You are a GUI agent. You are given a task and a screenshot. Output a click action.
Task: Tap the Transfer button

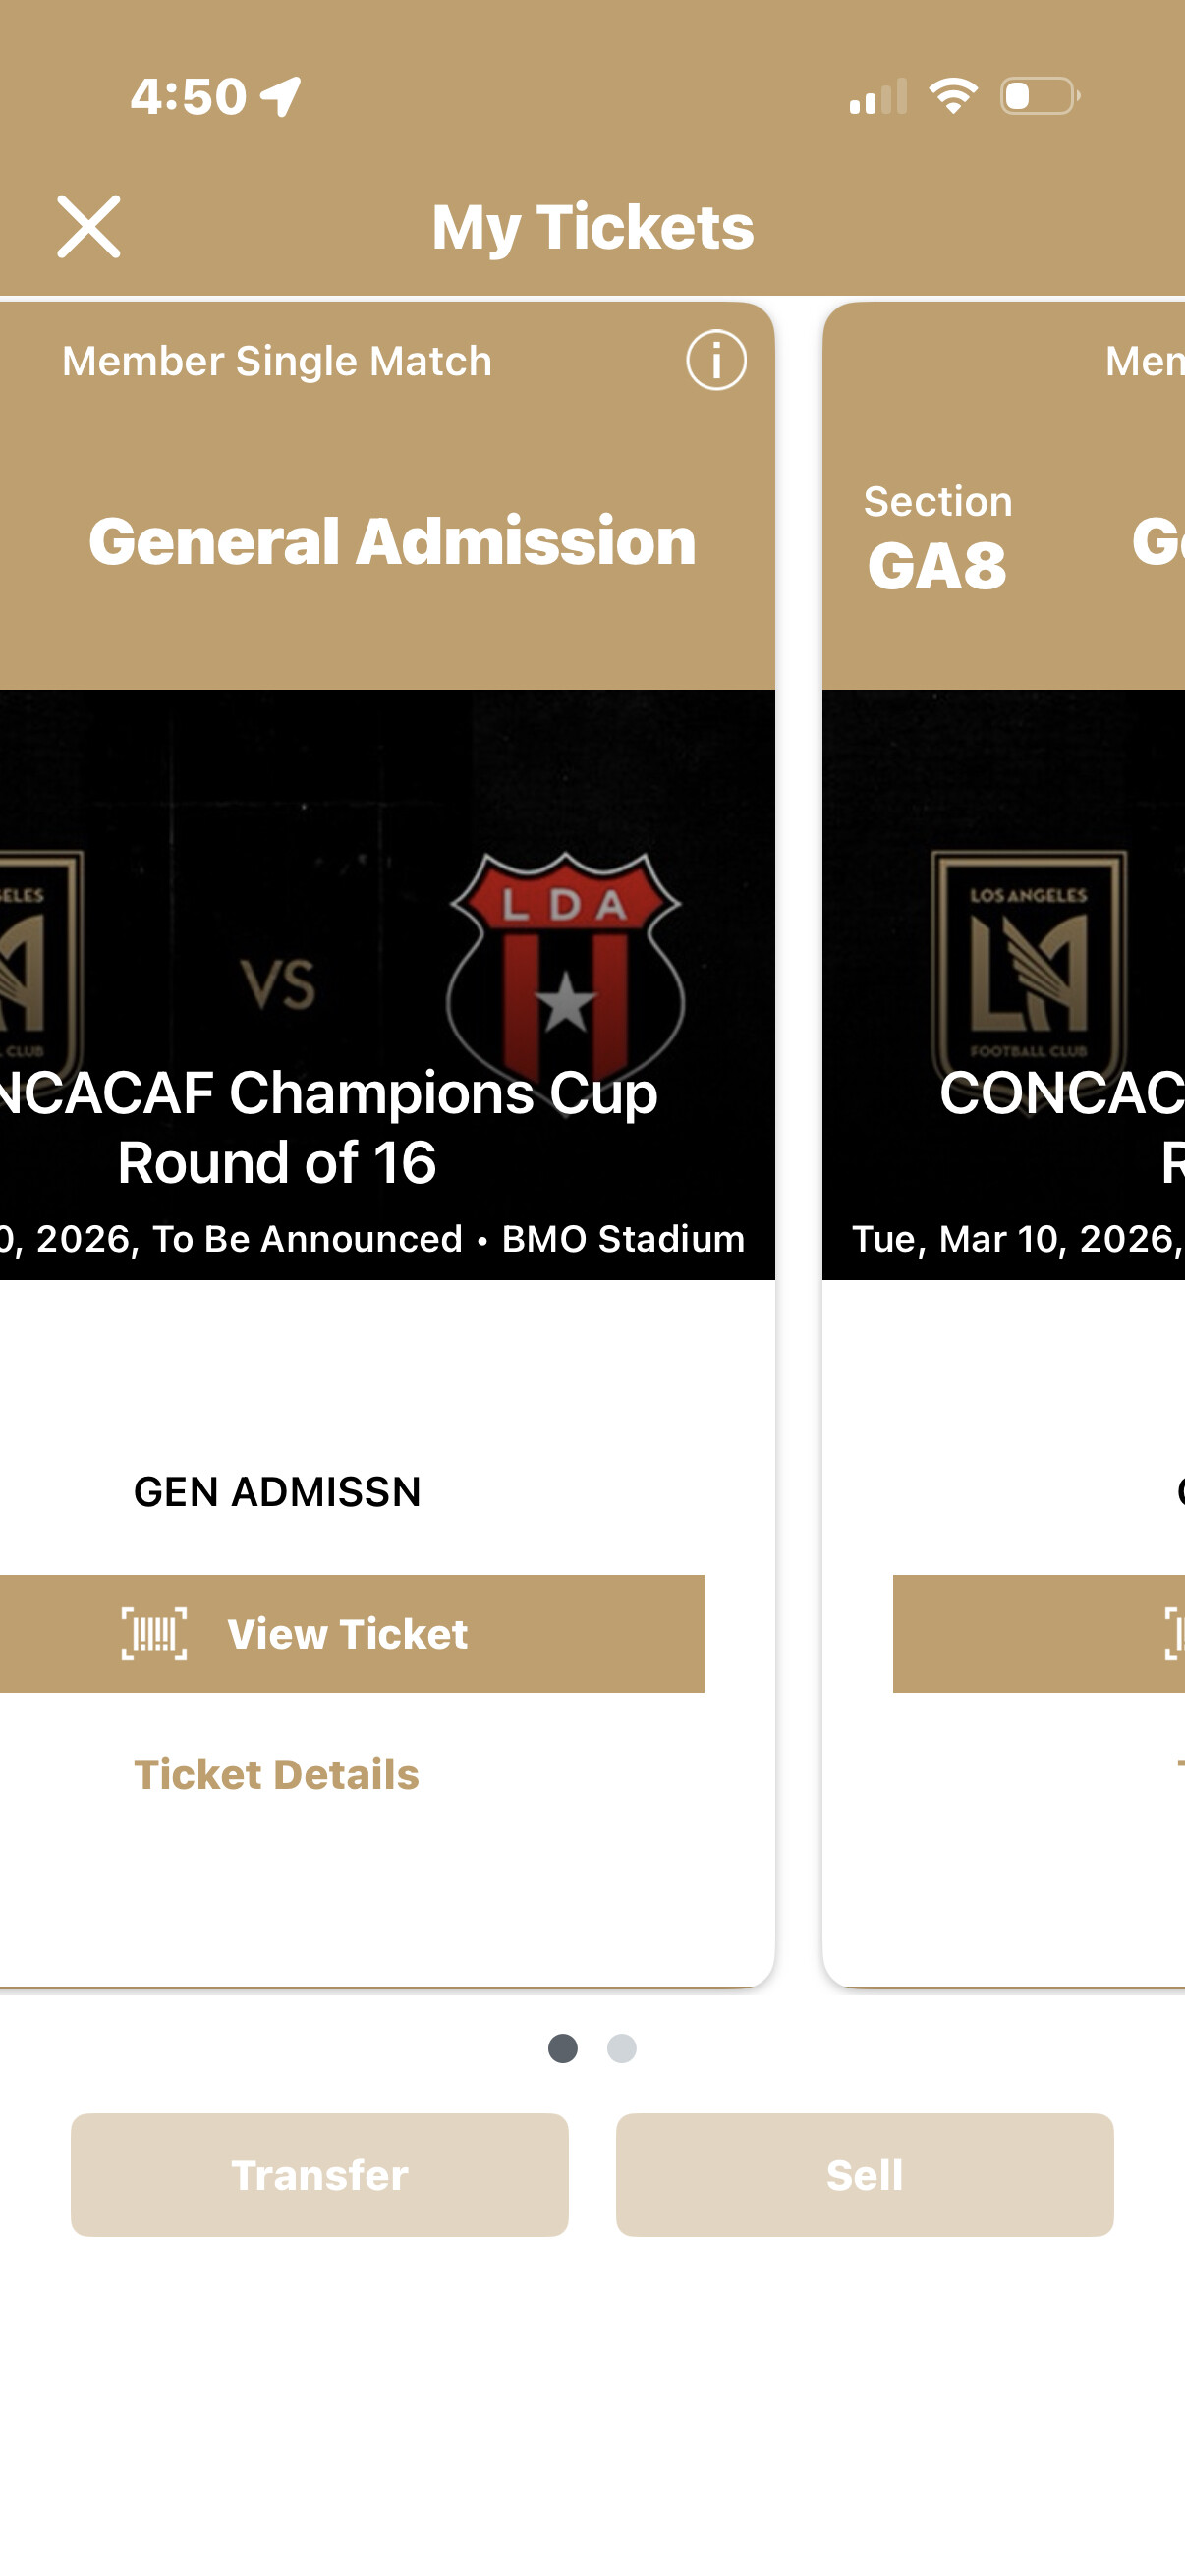[x=320, y=2174]
